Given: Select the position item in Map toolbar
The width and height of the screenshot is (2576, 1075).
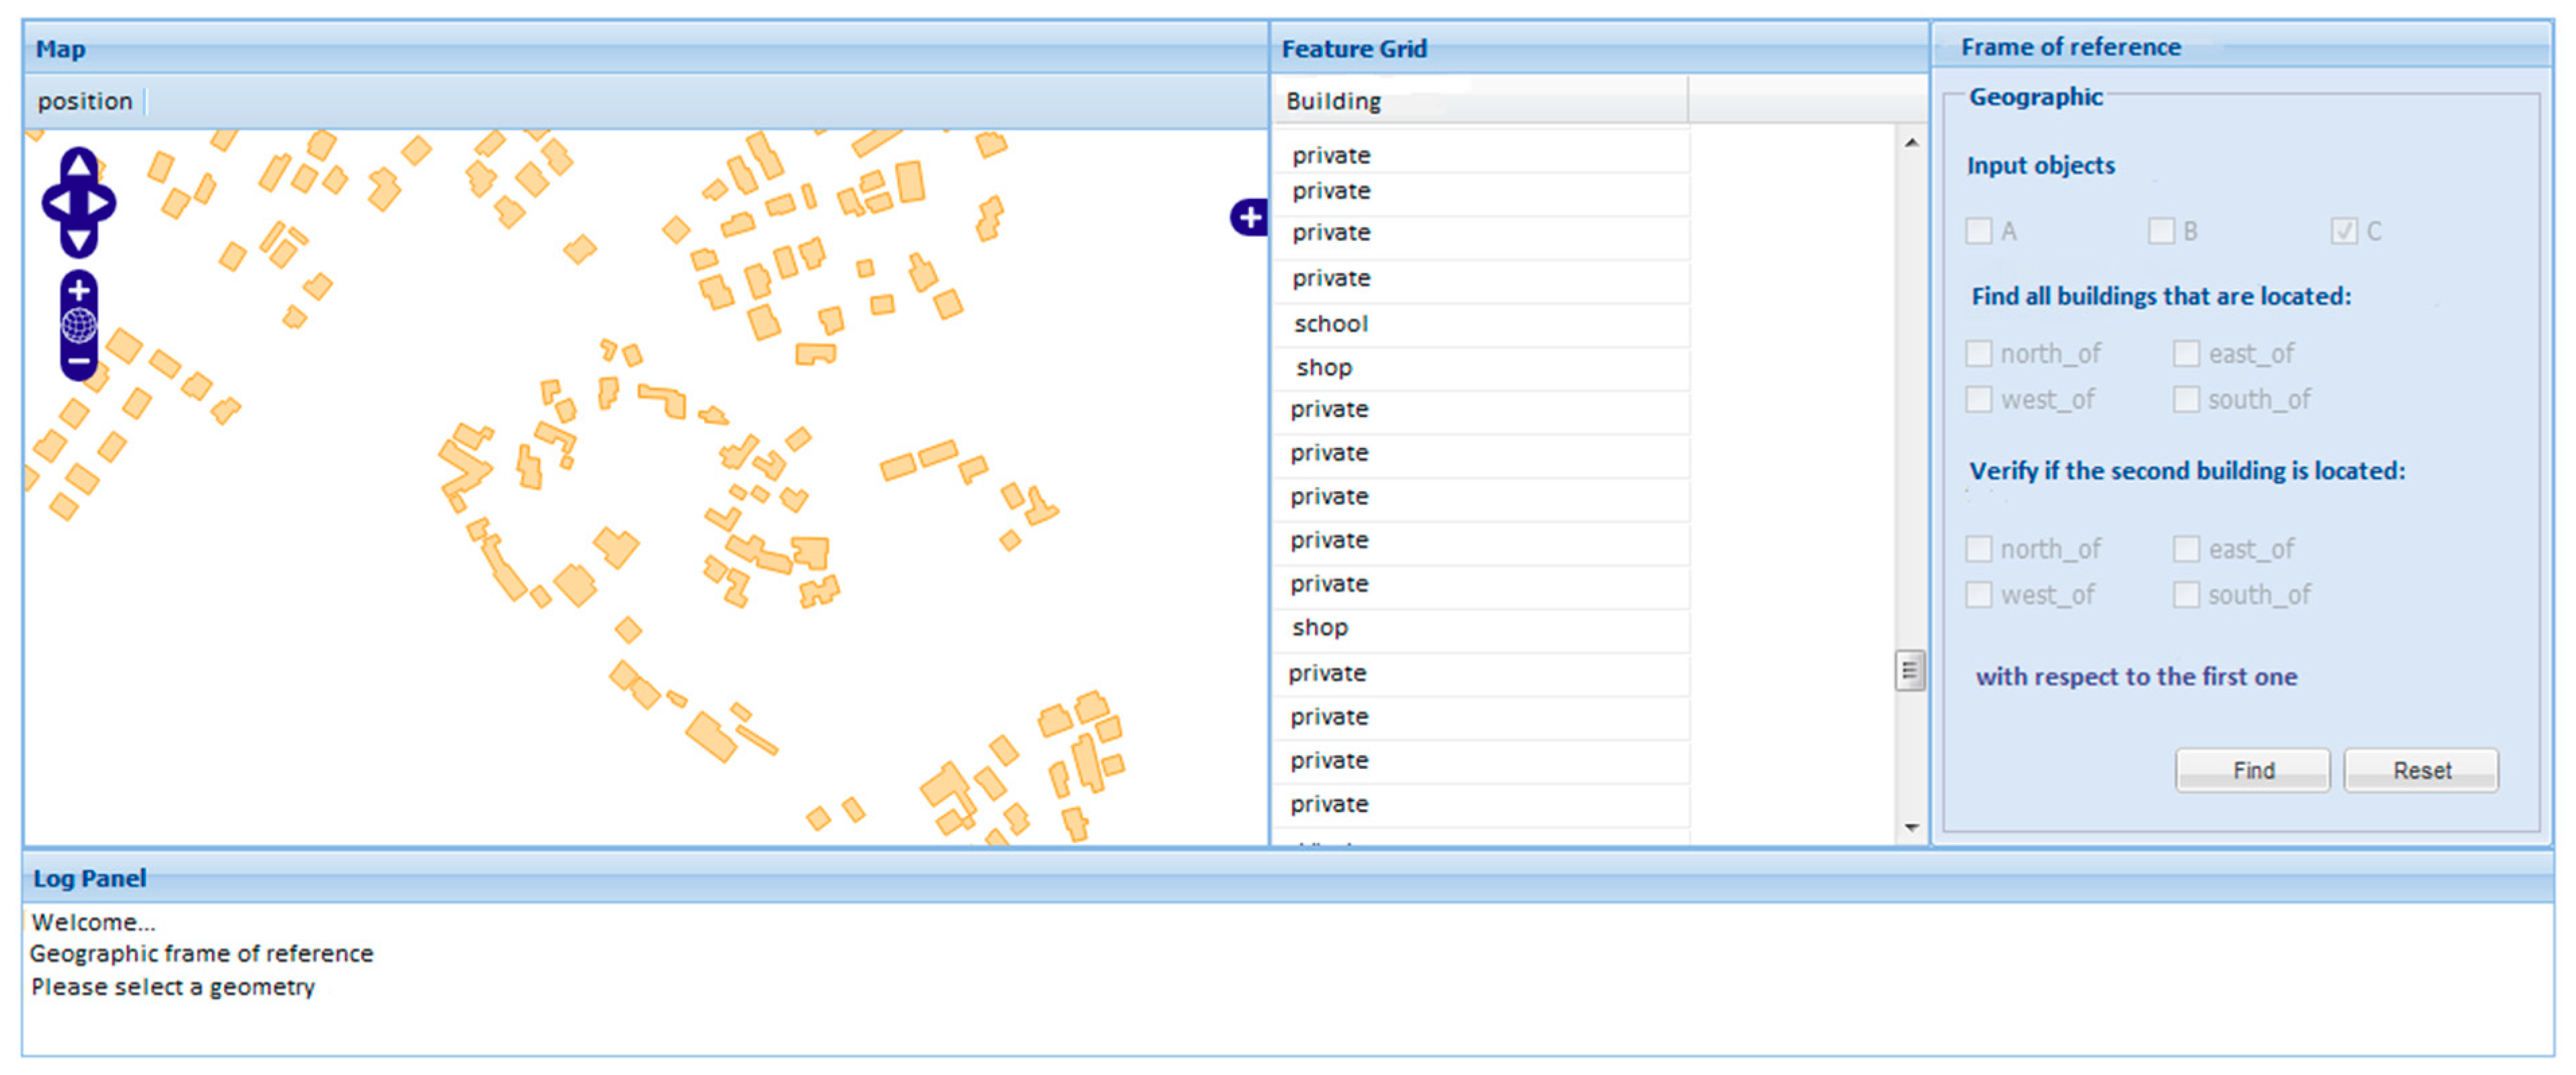Looking at the screenshot, I should tap(85, 101).
